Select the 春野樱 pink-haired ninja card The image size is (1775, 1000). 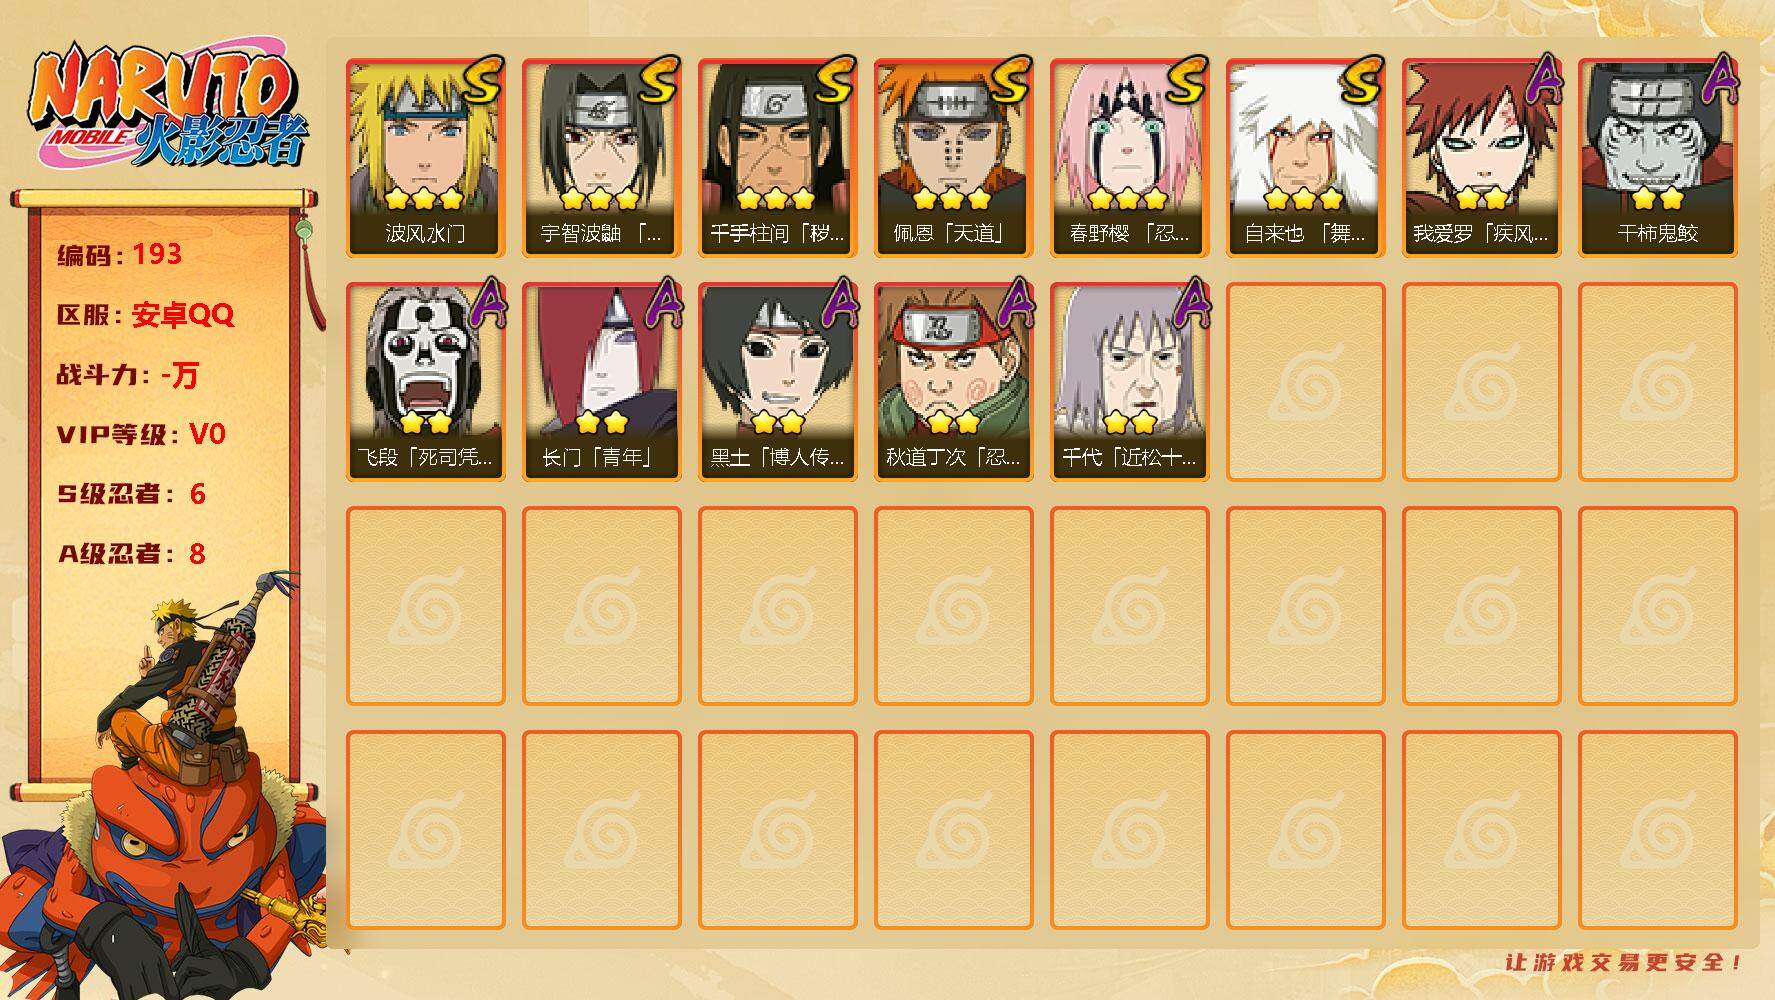pyautogui.click(x=1129, y=158)
